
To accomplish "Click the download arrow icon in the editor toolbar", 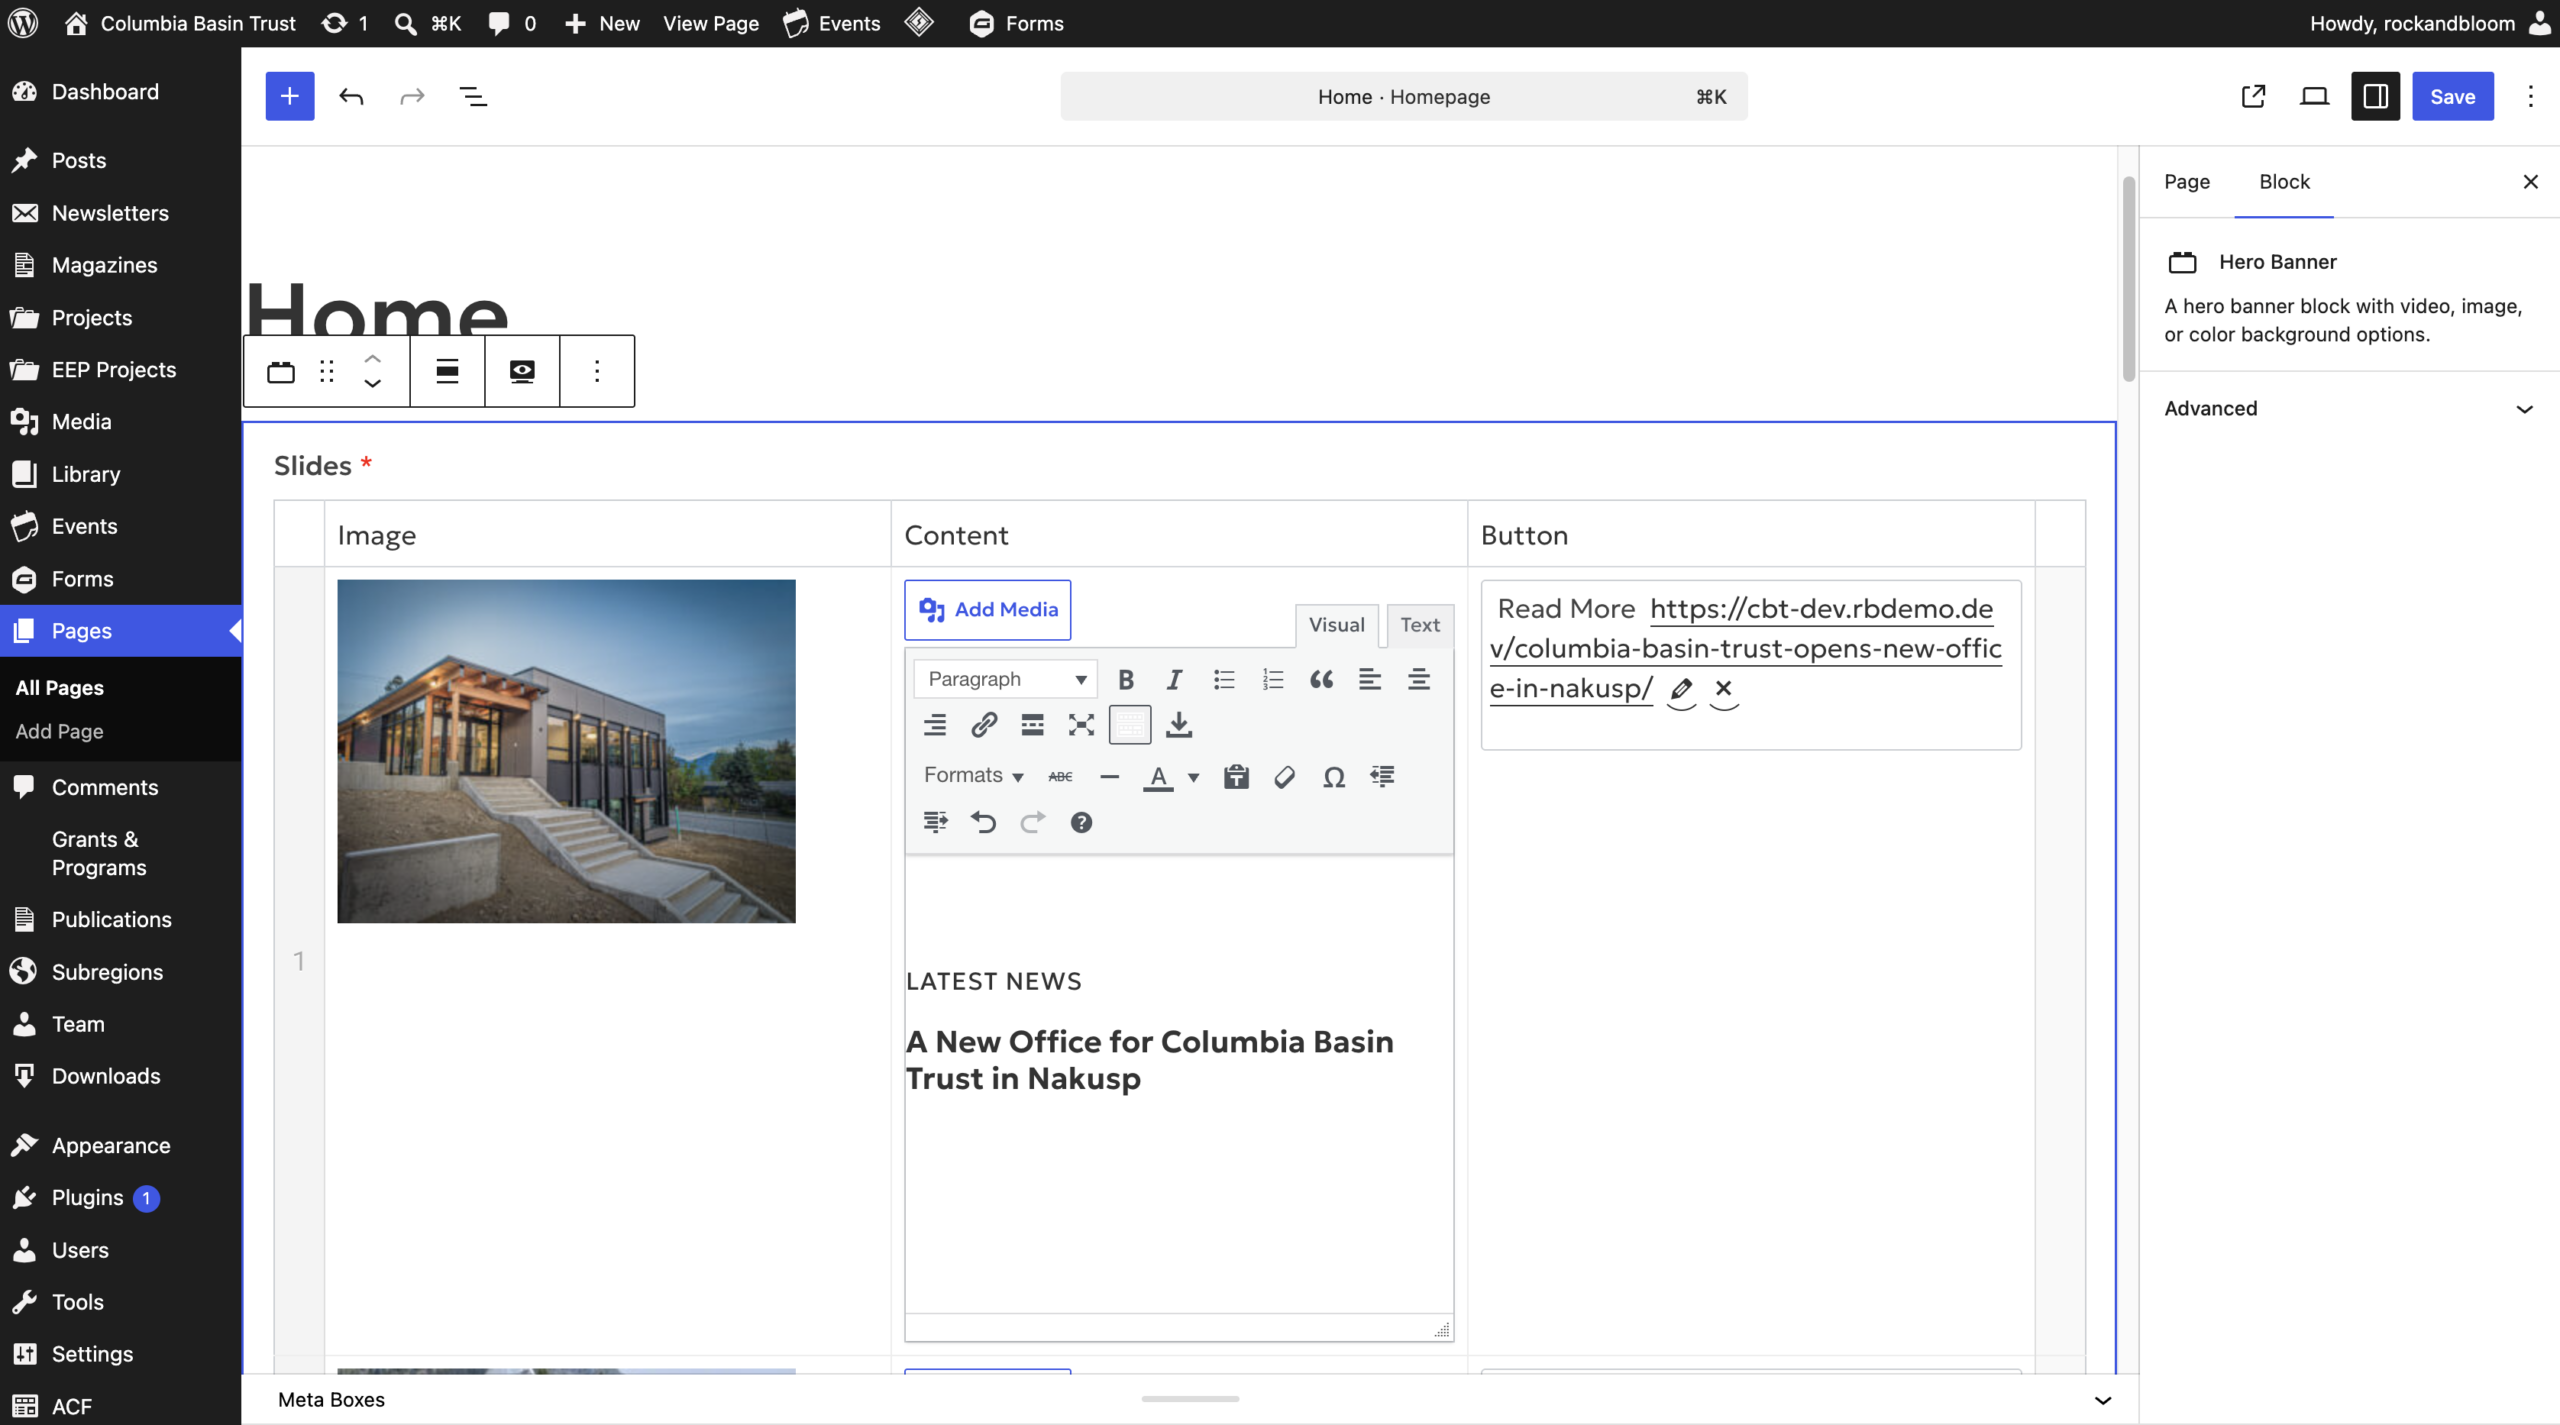I will pos(1179,725).
